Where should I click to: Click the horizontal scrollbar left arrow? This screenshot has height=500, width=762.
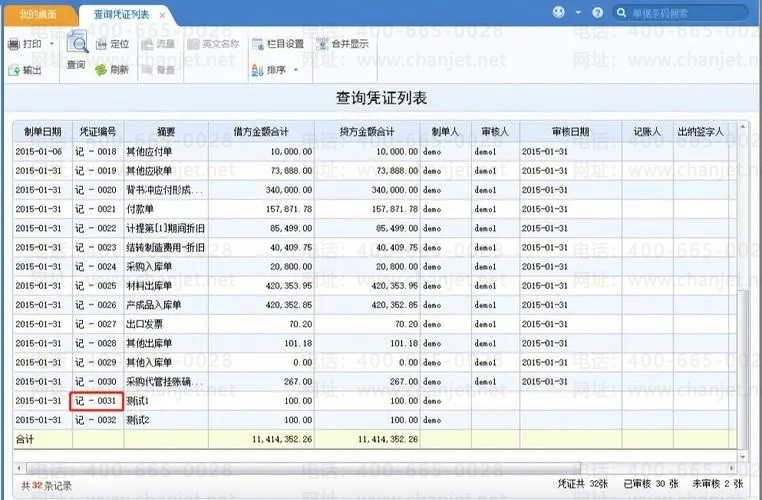(x=19, y=468)
